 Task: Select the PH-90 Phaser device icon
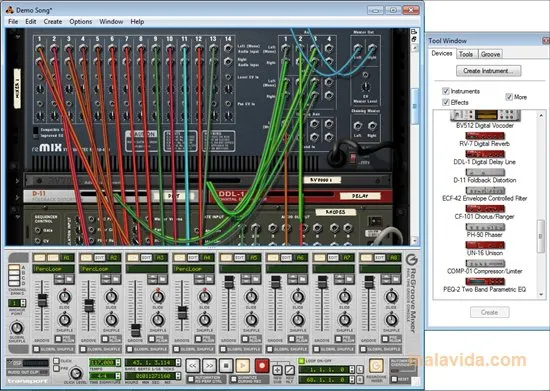tap(485, 227)
